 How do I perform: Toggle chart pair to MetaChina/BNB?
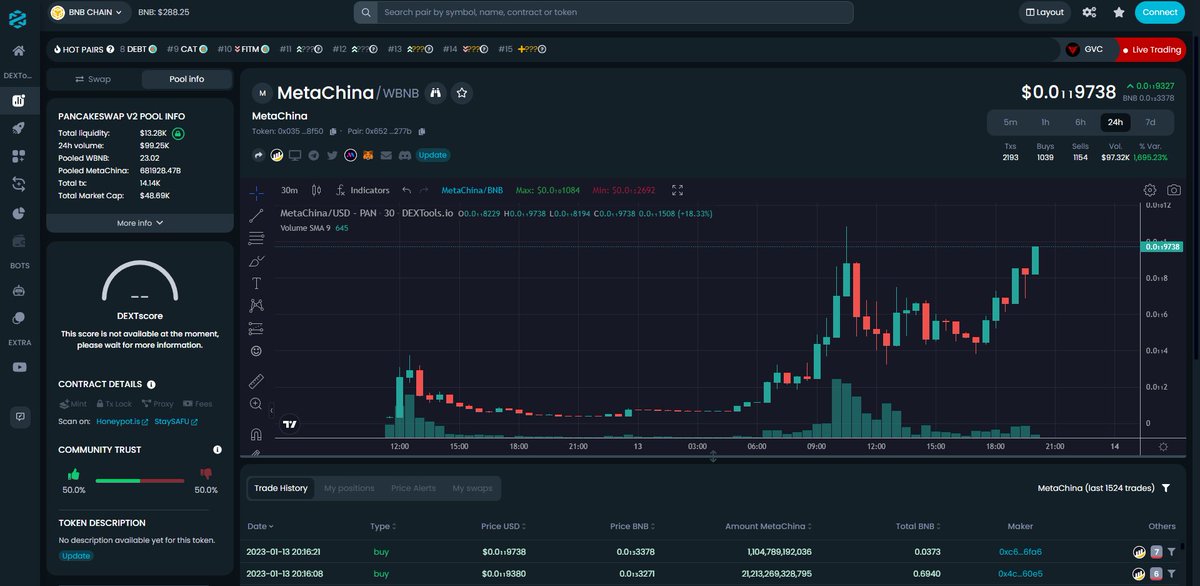(471, 190)
